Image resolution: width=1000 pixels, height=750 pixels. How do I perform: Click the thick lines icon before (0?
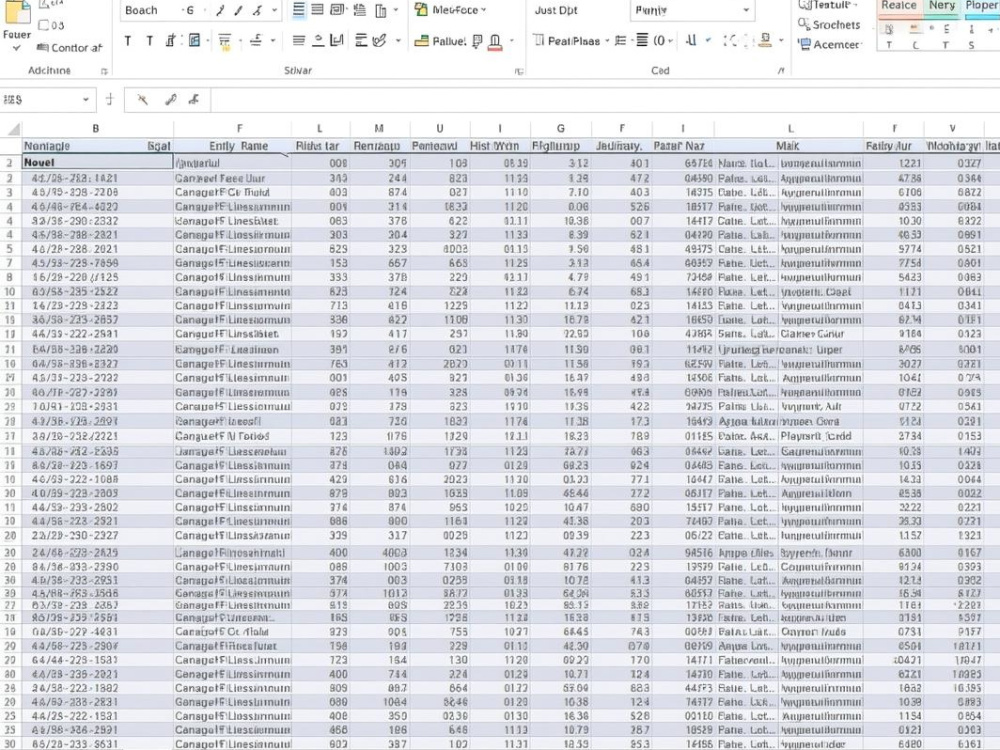pyautogui.click(x=642, y=41)
